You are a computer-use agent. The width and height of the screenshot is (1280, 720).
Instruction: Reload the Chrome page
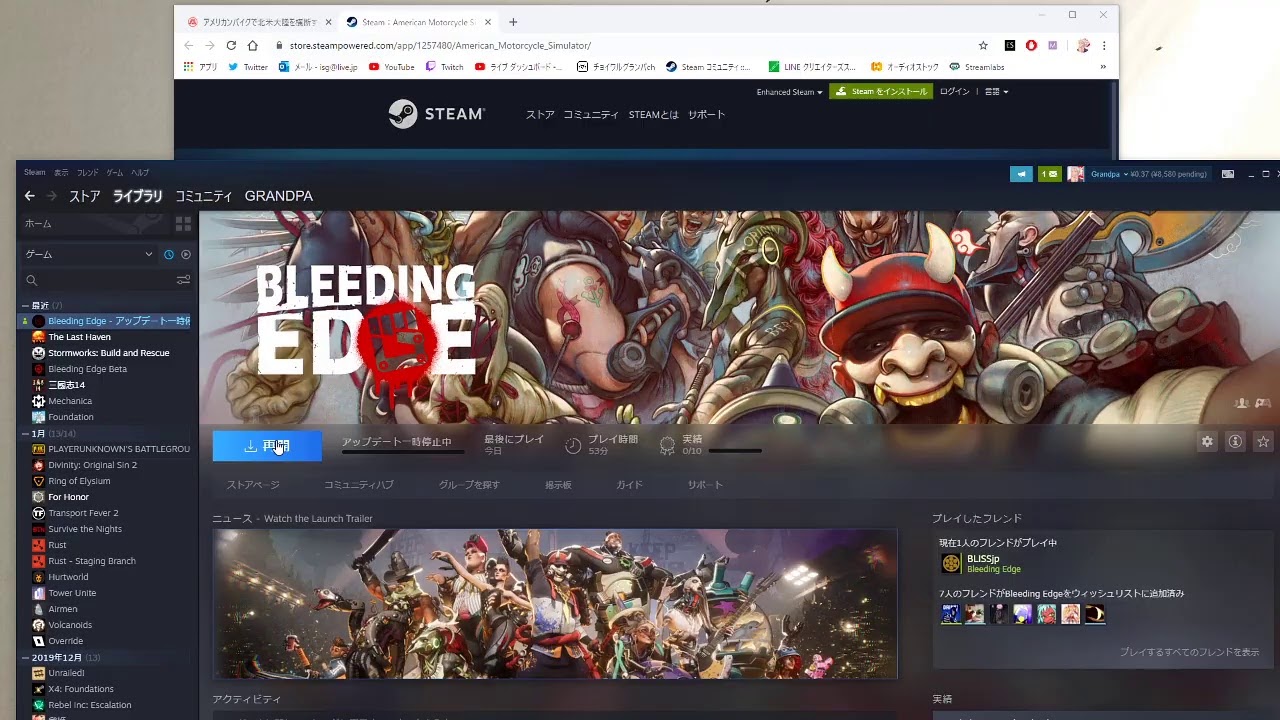pyautogui.click(x=231, y=45)
